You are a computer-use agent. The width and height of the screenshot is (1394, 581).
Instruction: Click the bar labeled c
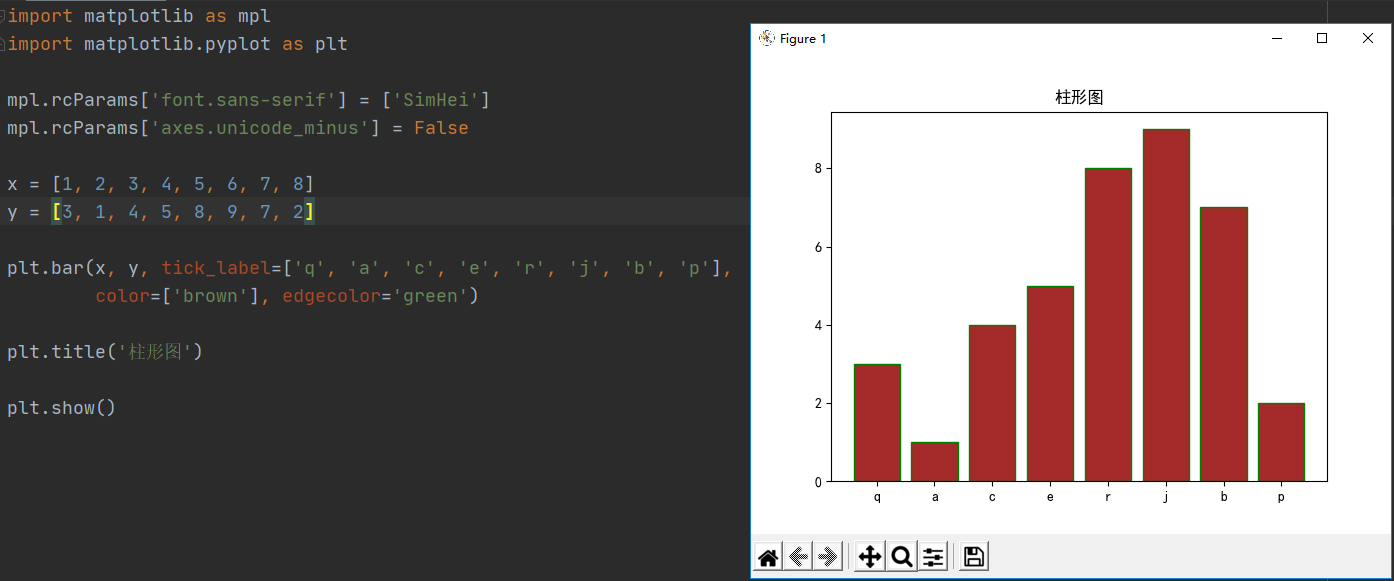(992, 403)
